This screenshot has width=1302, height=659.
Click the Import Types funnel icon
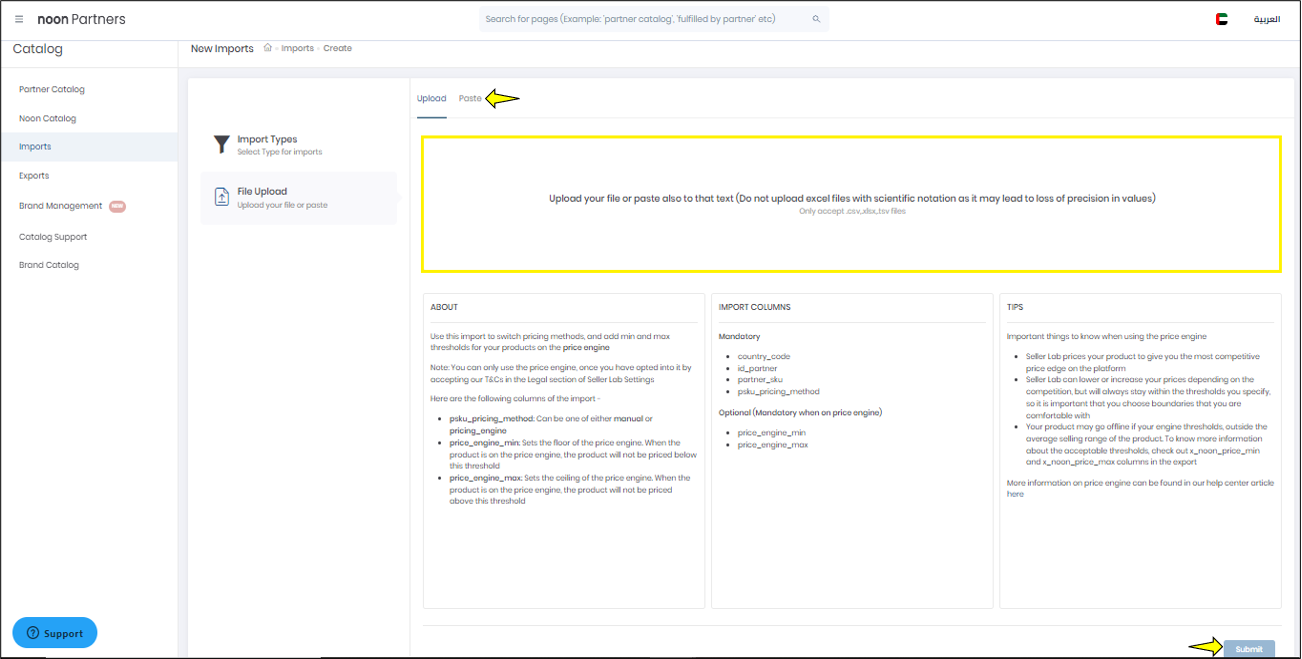click(222, 145)
